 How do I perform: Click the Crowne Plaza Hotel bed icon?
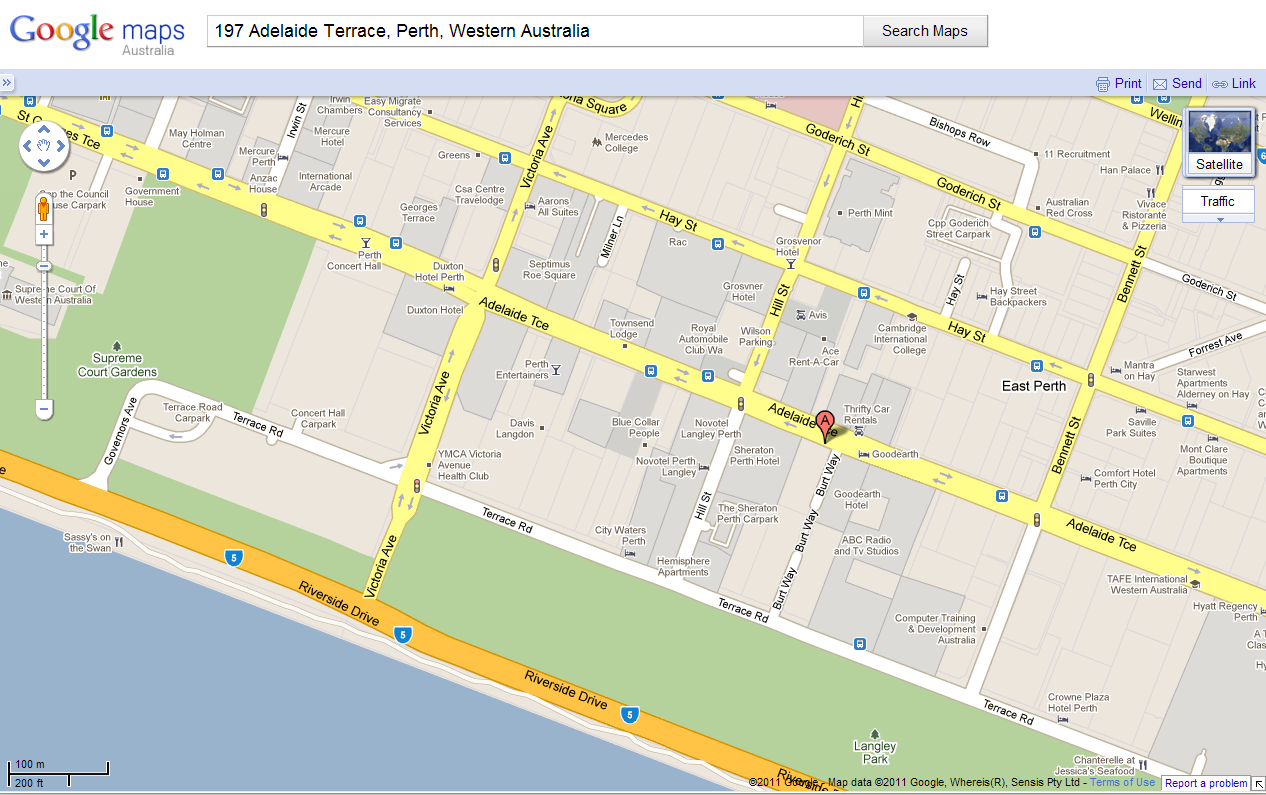pyautogui.click(x=1062, y=719)
